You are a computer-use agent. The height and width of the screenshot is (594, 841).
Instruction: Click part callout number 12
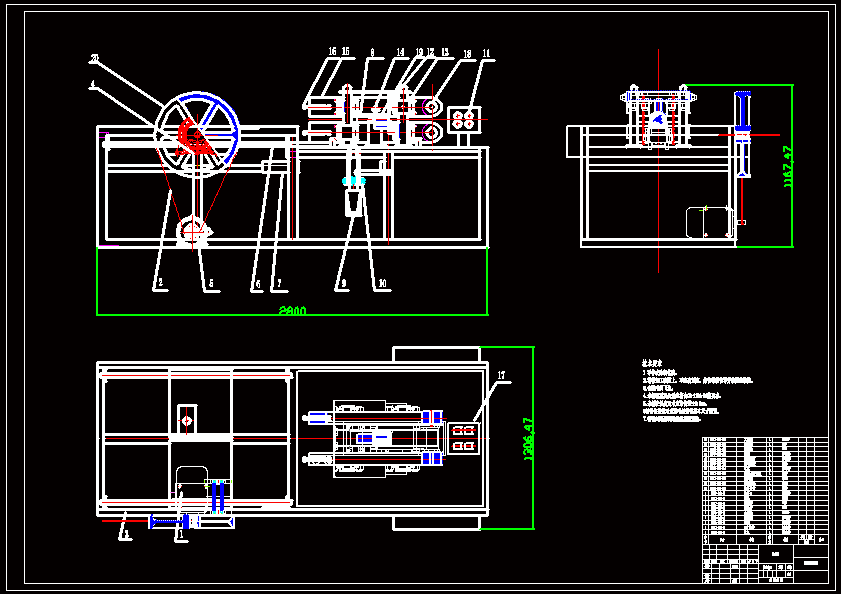point(430,52)
